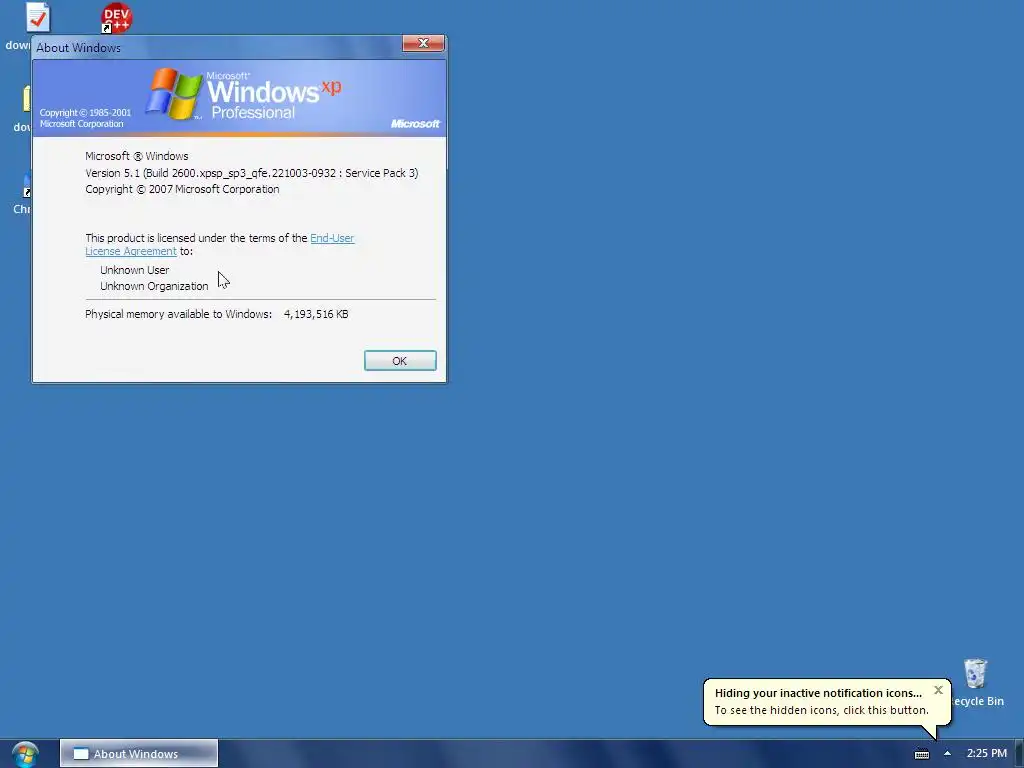
Task: Click the Windows XP Professional banner logo
Action: (x=243, y=94)
